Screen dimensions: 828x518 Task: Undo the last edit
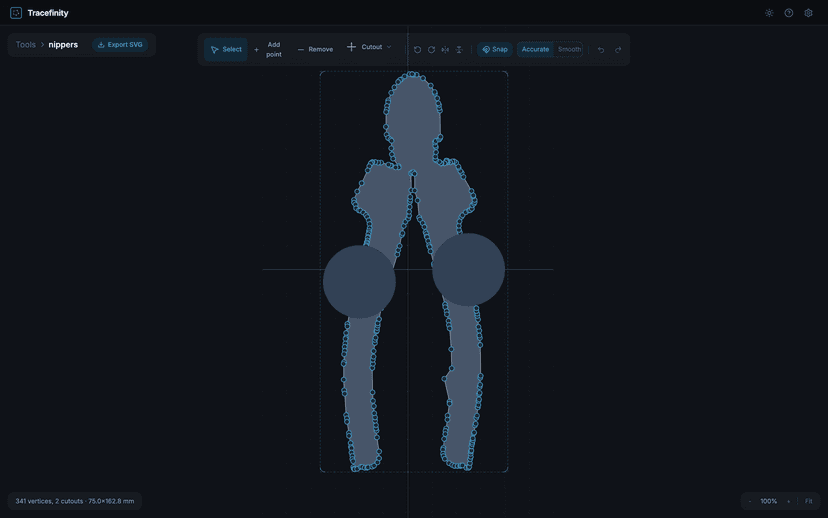(x=601, y=50)
